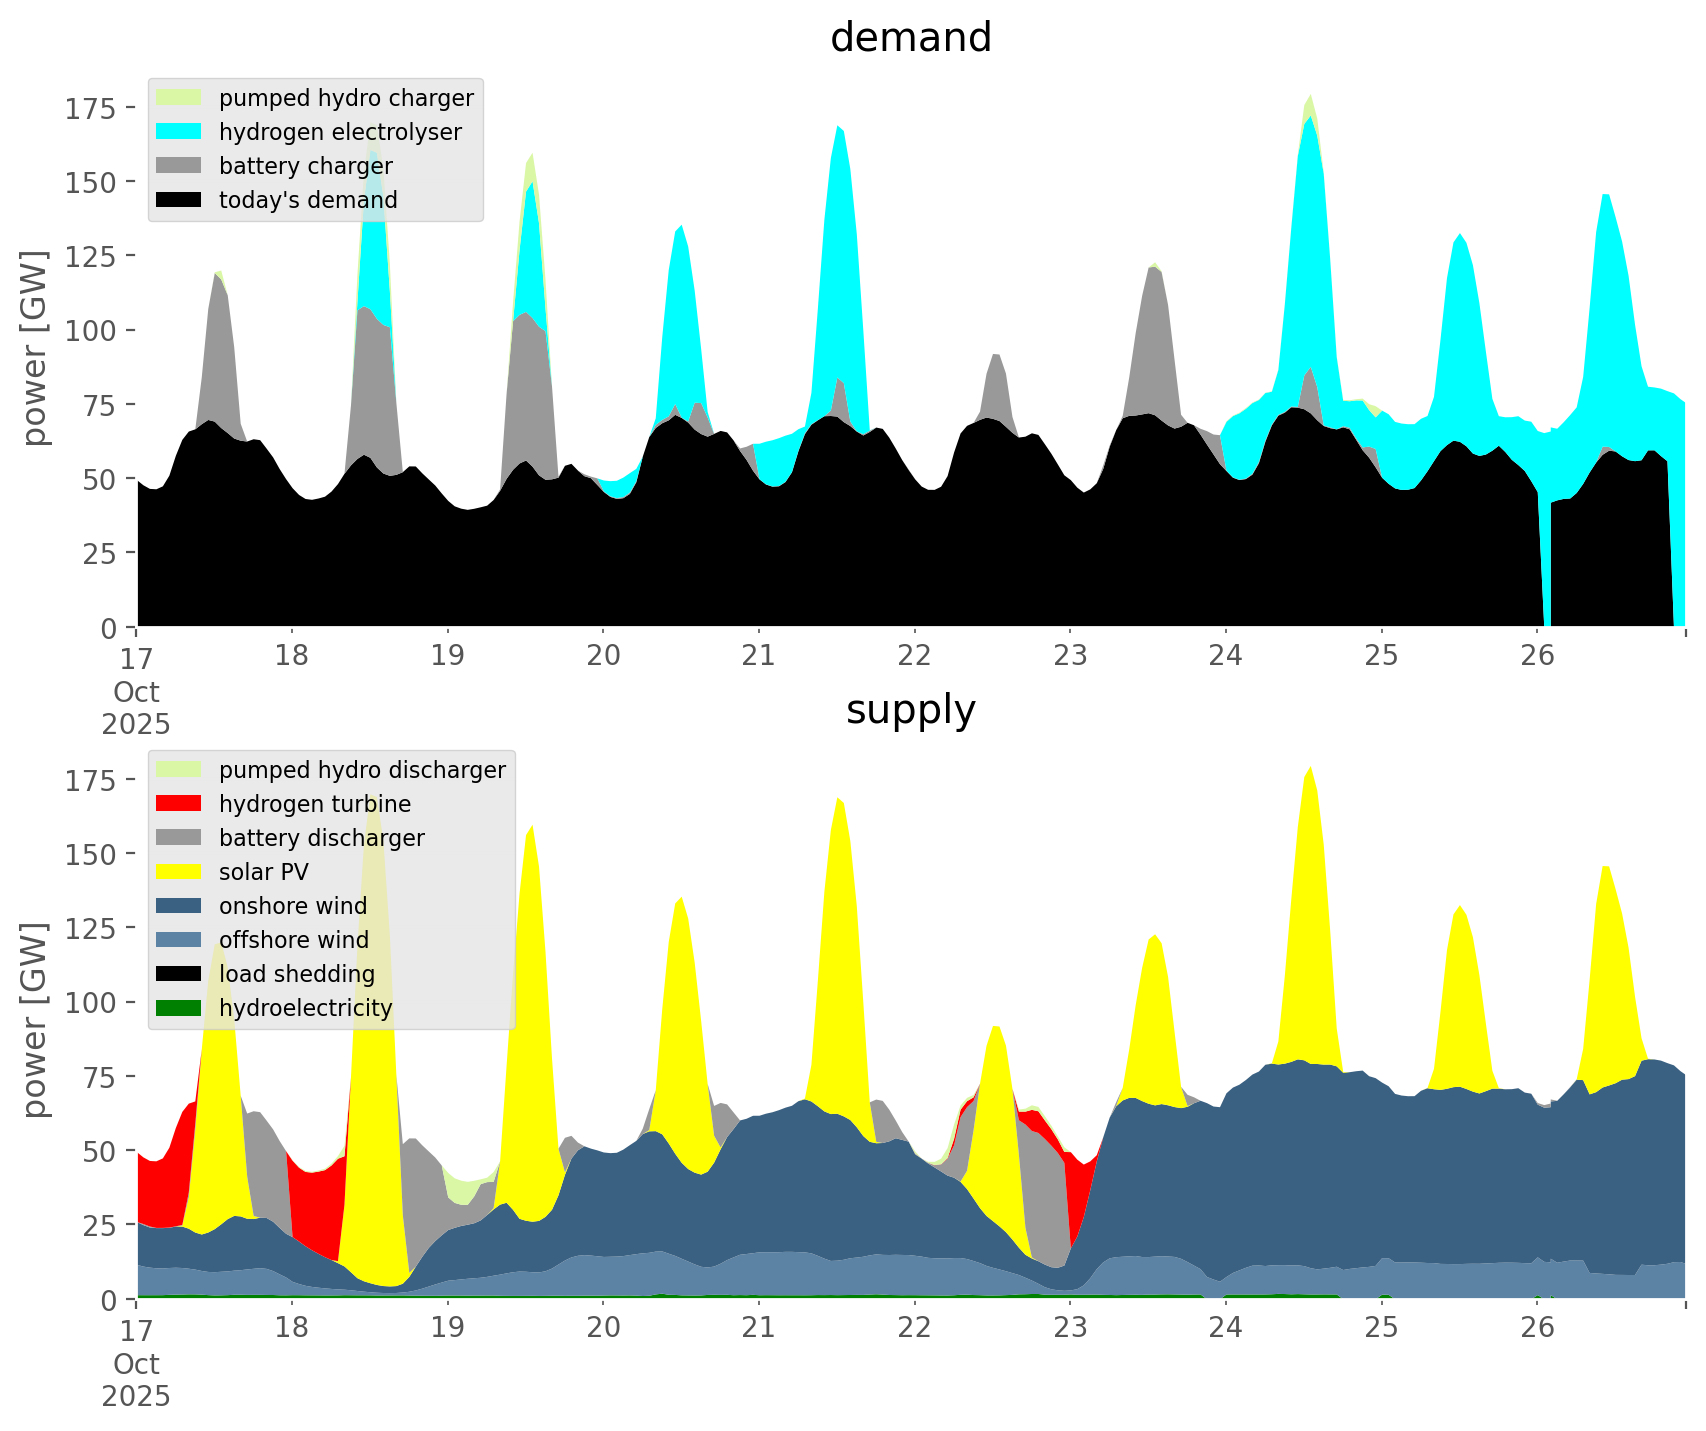Click the 24 date tick under the supply chart
Image resolution: width=1706 pixels, height=1431 pixels.
(1225, 1328)
